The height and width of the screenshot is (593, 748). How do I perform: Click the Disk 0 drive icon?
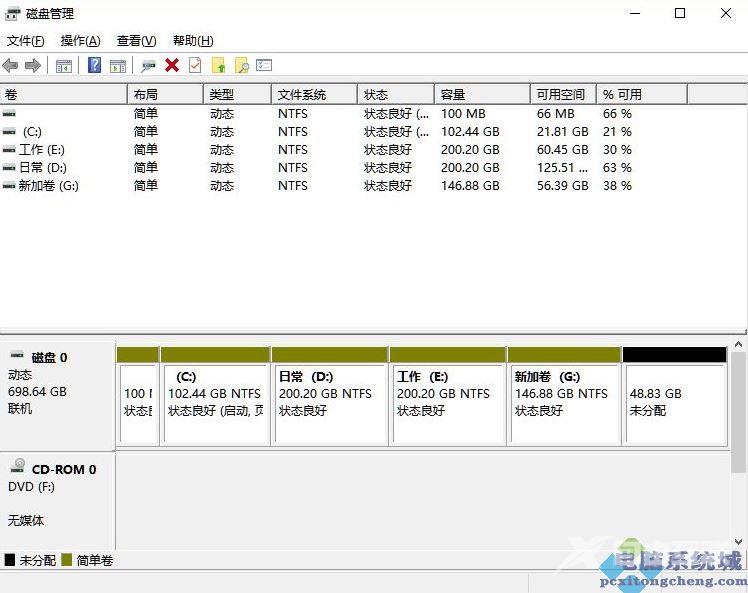17,355
